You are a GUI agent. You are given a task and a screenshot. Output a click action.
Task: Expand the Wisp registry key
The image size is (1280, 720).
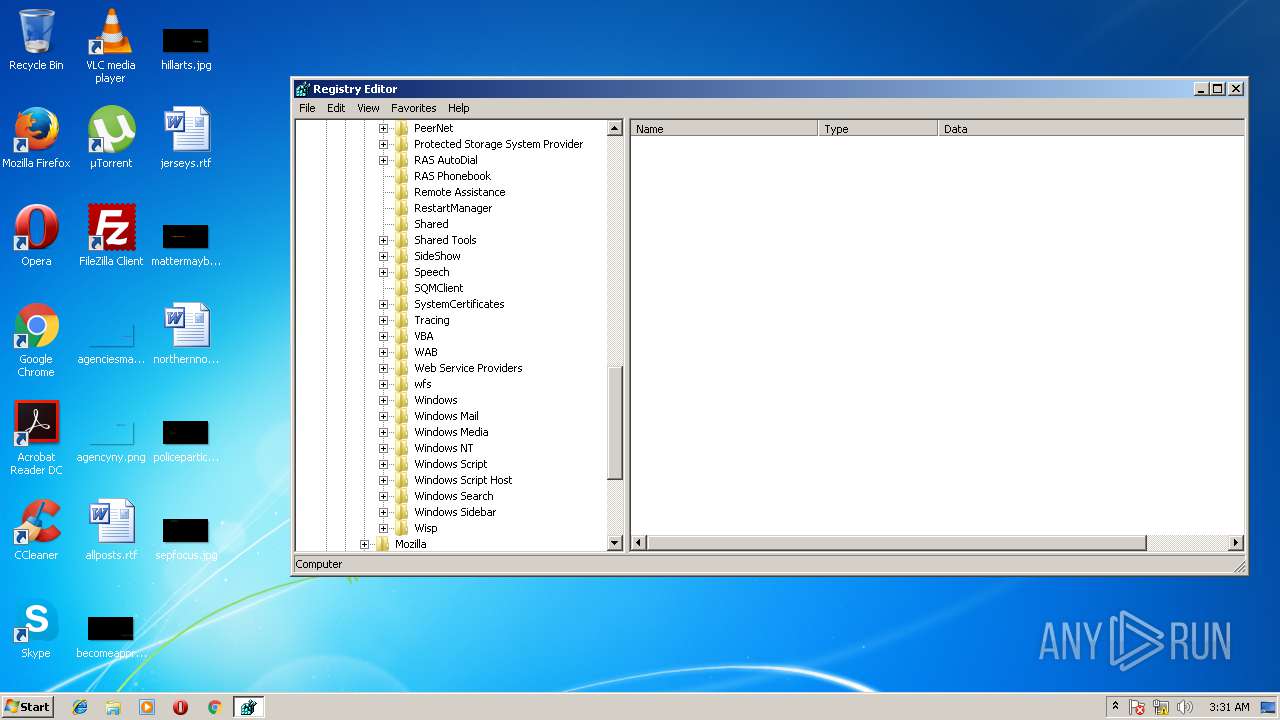[383, 528]
